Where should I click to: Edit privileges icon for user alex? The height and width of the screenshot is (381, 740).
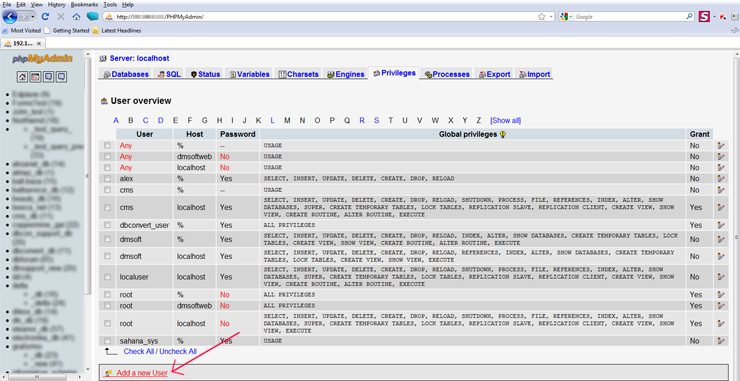pyautogui.click(x=720, y=178)
